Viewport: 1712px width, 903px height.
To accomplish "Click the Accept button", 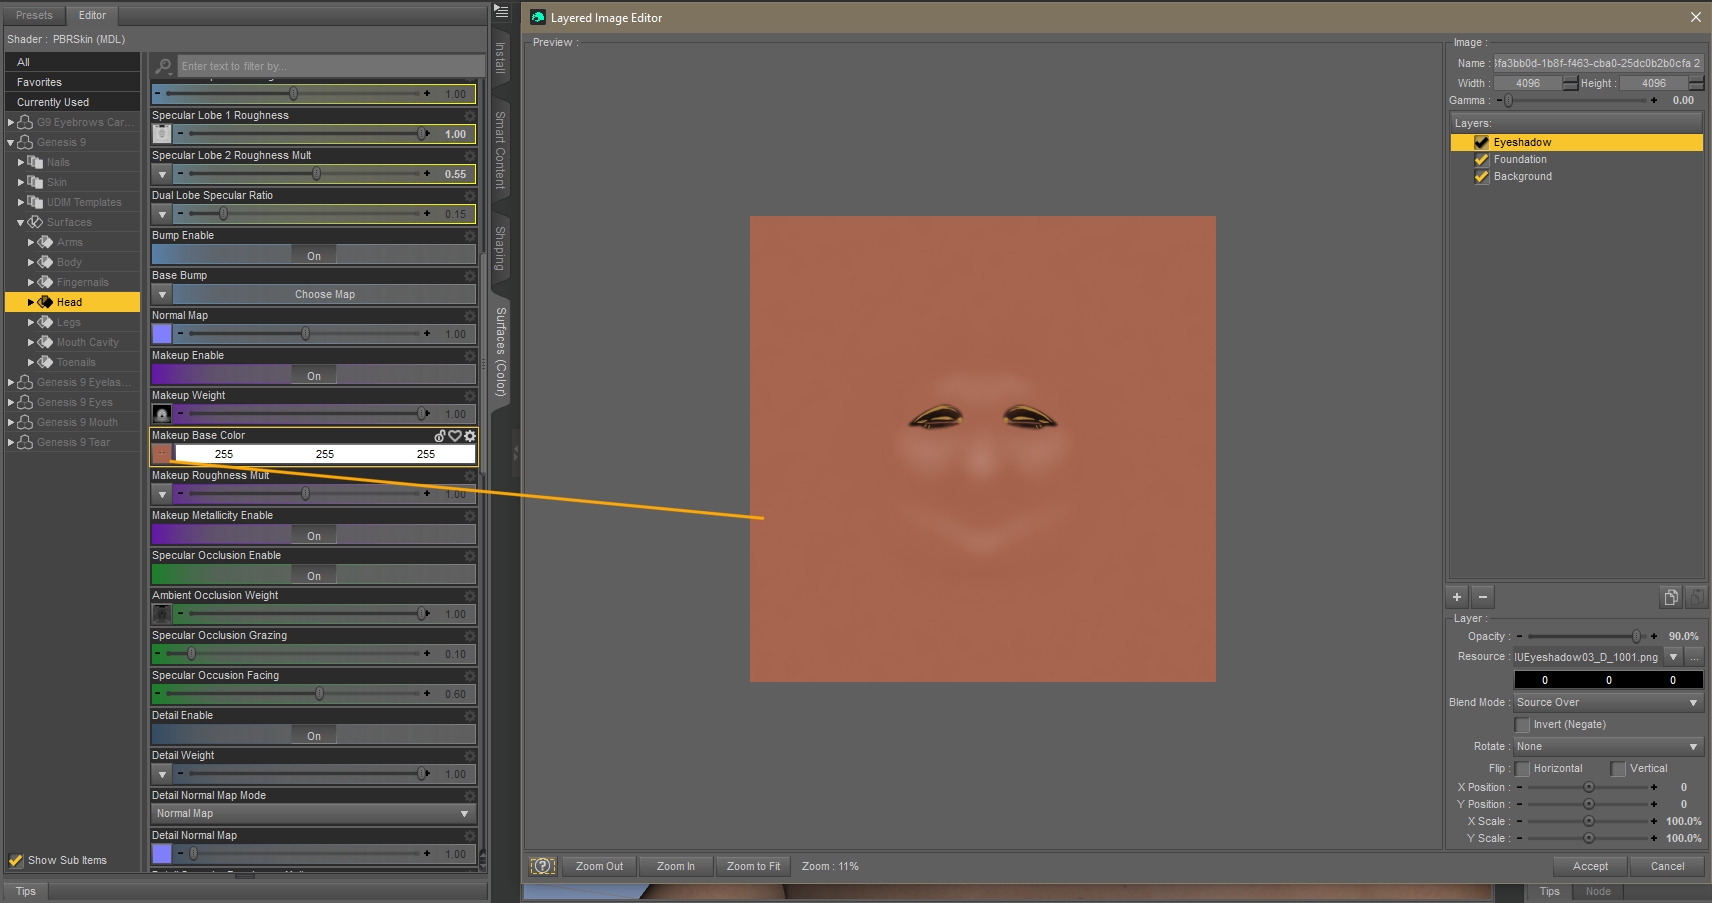I will click(x=1590, y=866).
